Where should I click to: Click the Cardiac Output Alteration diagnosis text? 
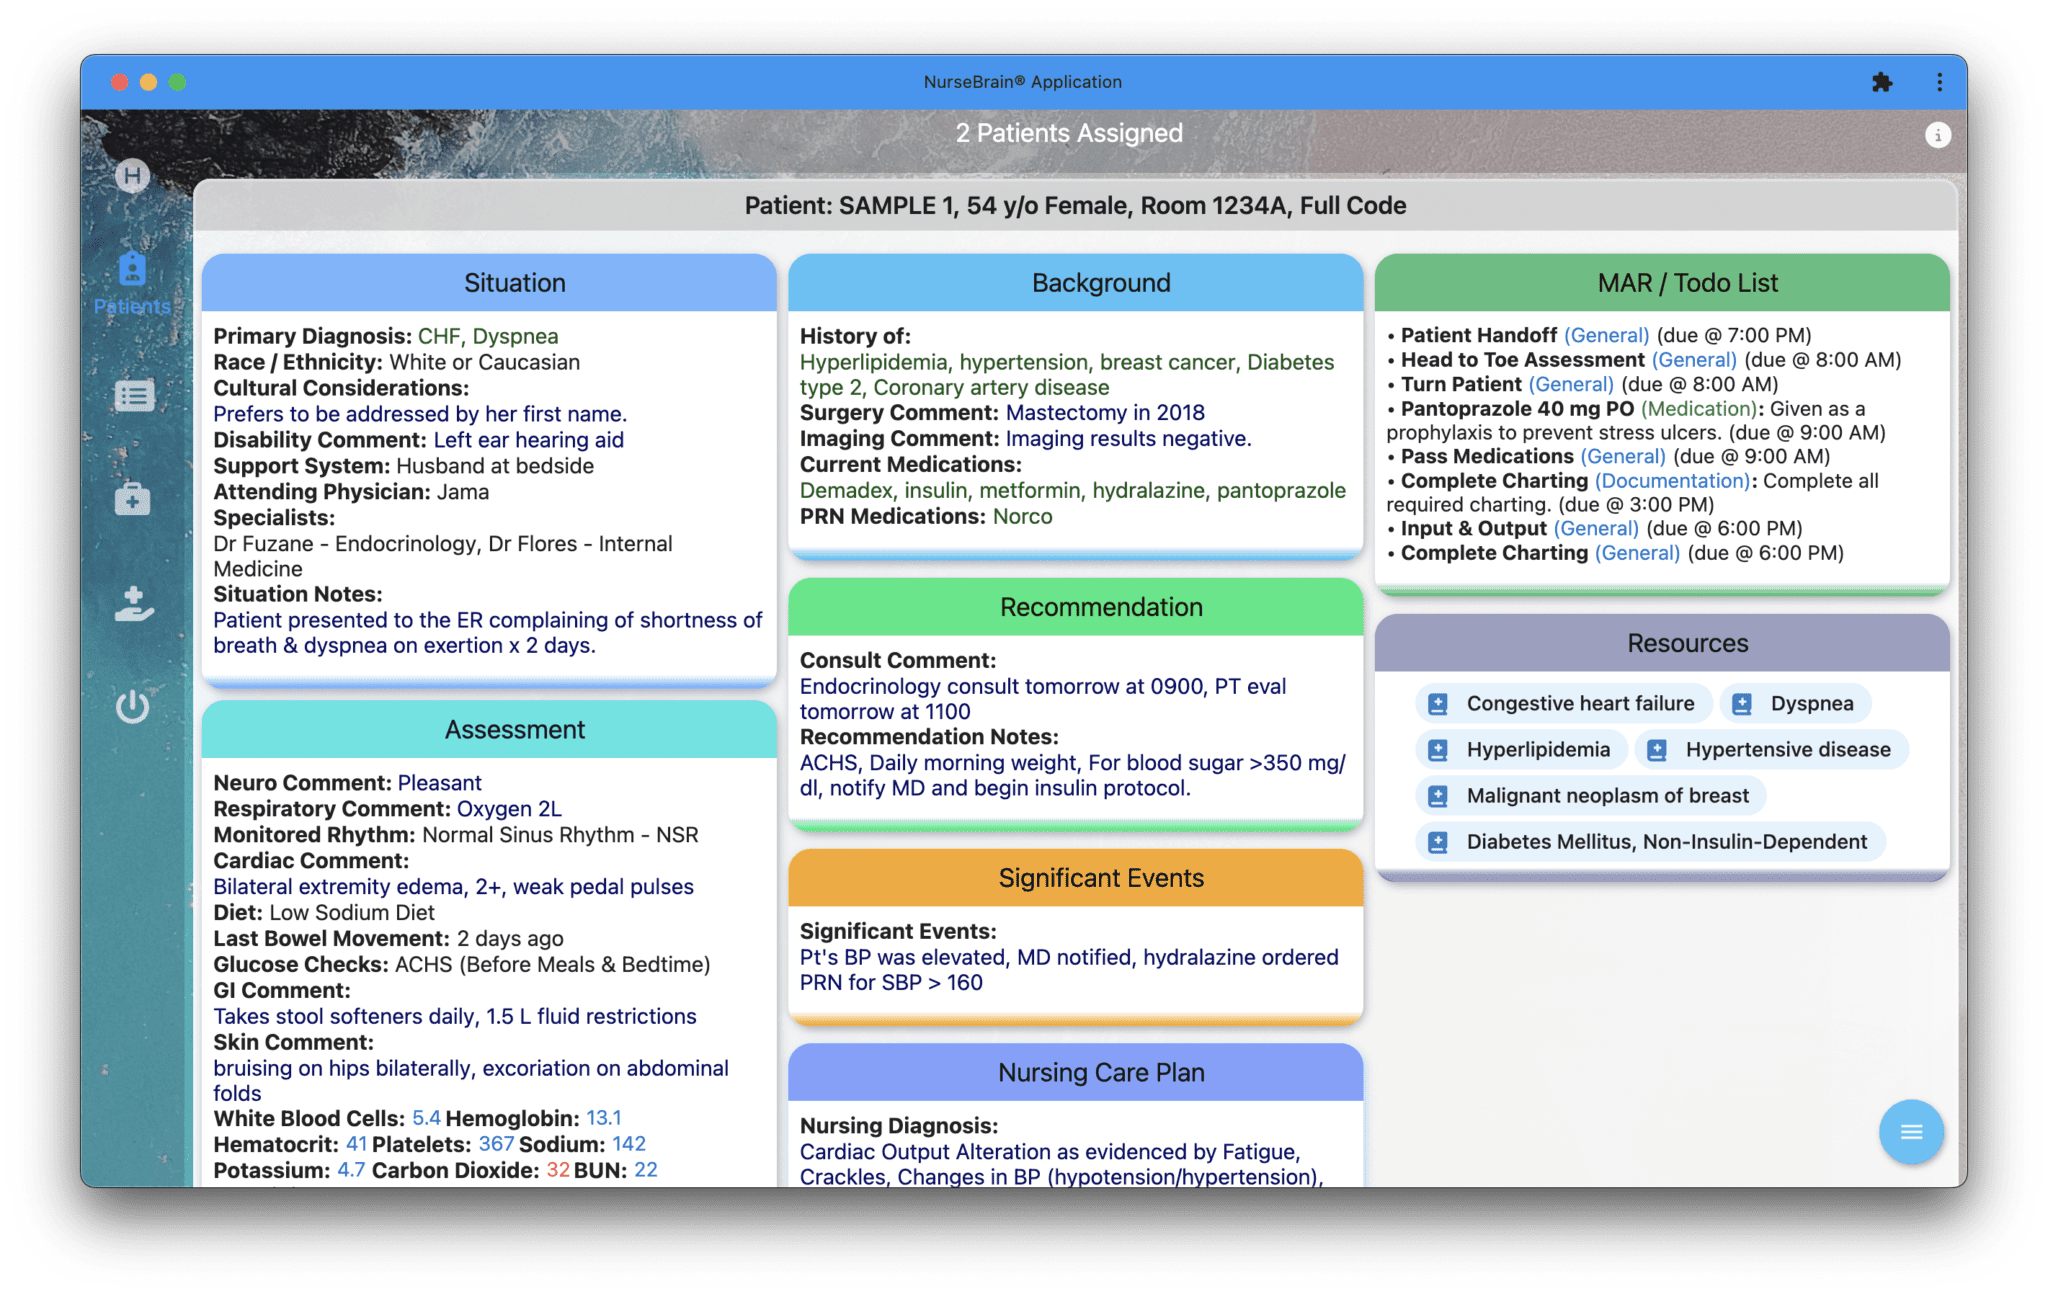pos(1061,1165)
